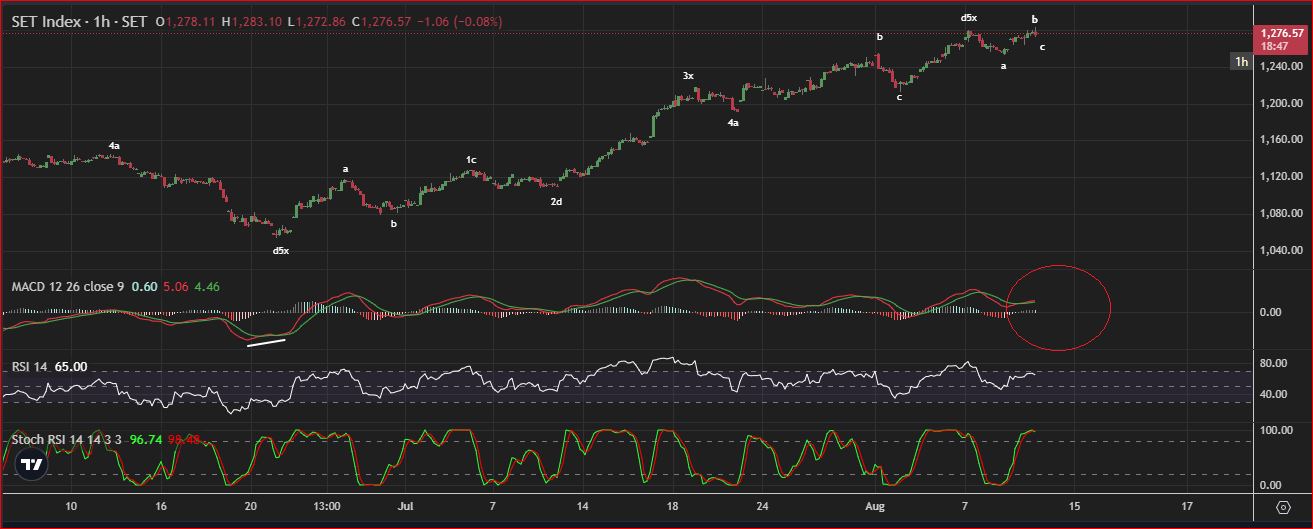
Task: Select the white trend line on MACD pane
Action: (x=267, y=343)
